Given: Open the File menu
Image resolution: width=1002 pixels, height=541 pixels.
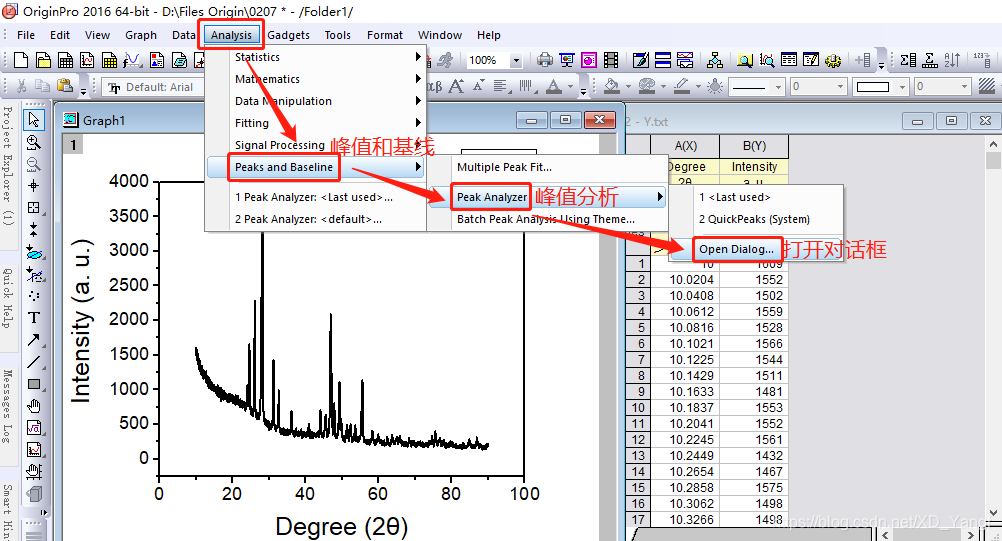Looking at the screenshot, I should (x=26, y=35).
